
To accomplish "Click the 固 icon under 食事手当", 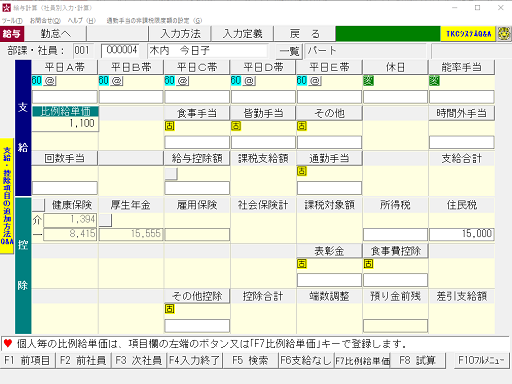I will tap(170, 126).
